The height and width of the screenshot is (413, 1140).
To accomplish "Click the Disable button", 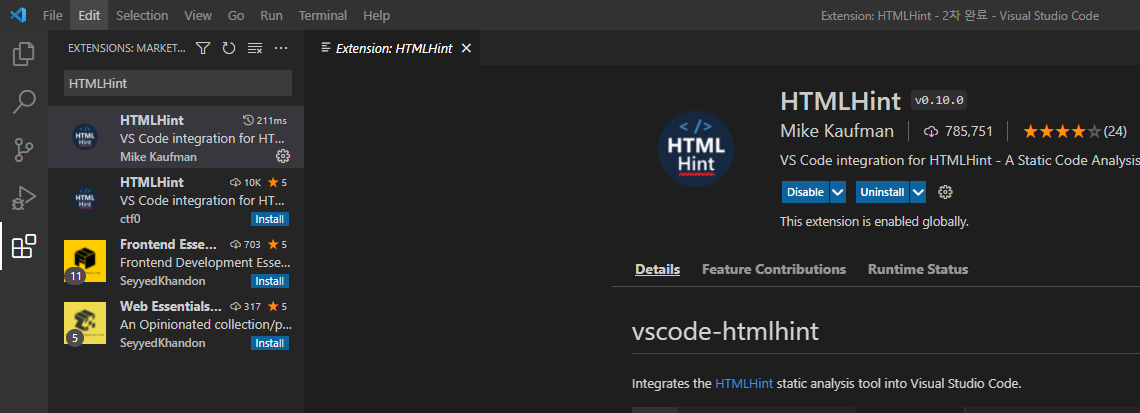I will point(806,192).
